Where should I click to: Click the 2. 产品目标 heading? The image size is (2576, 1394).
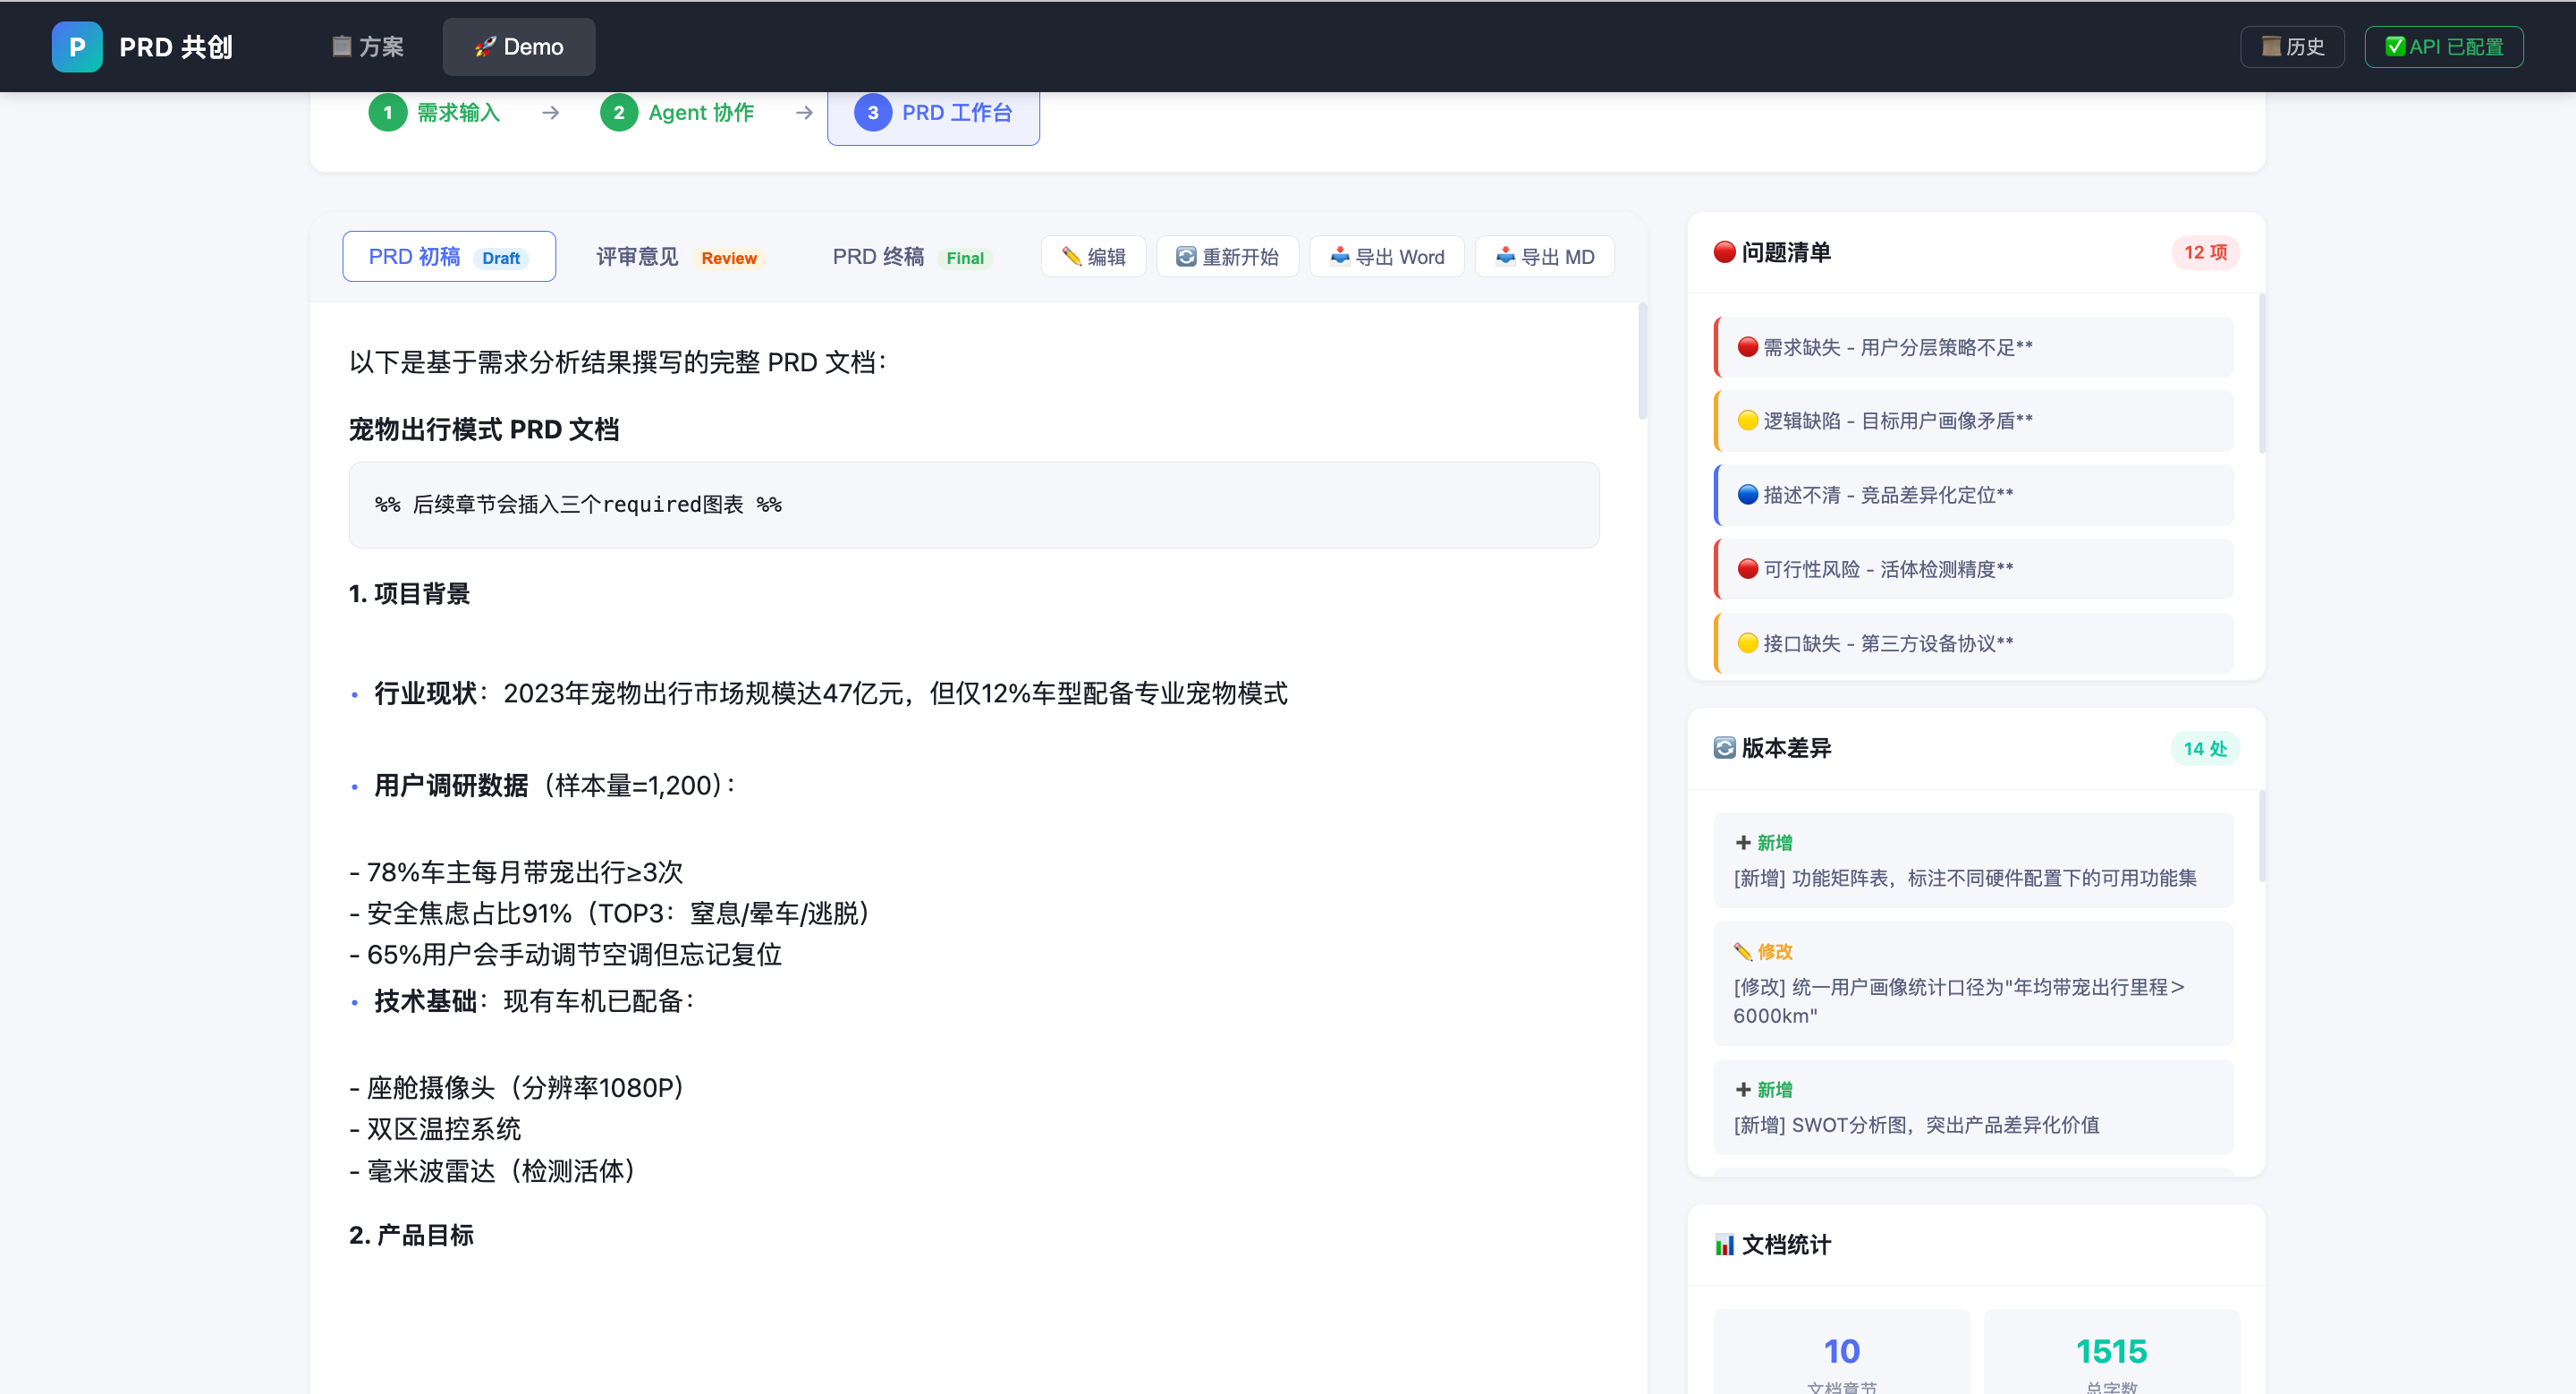(x=411, y=1236)
